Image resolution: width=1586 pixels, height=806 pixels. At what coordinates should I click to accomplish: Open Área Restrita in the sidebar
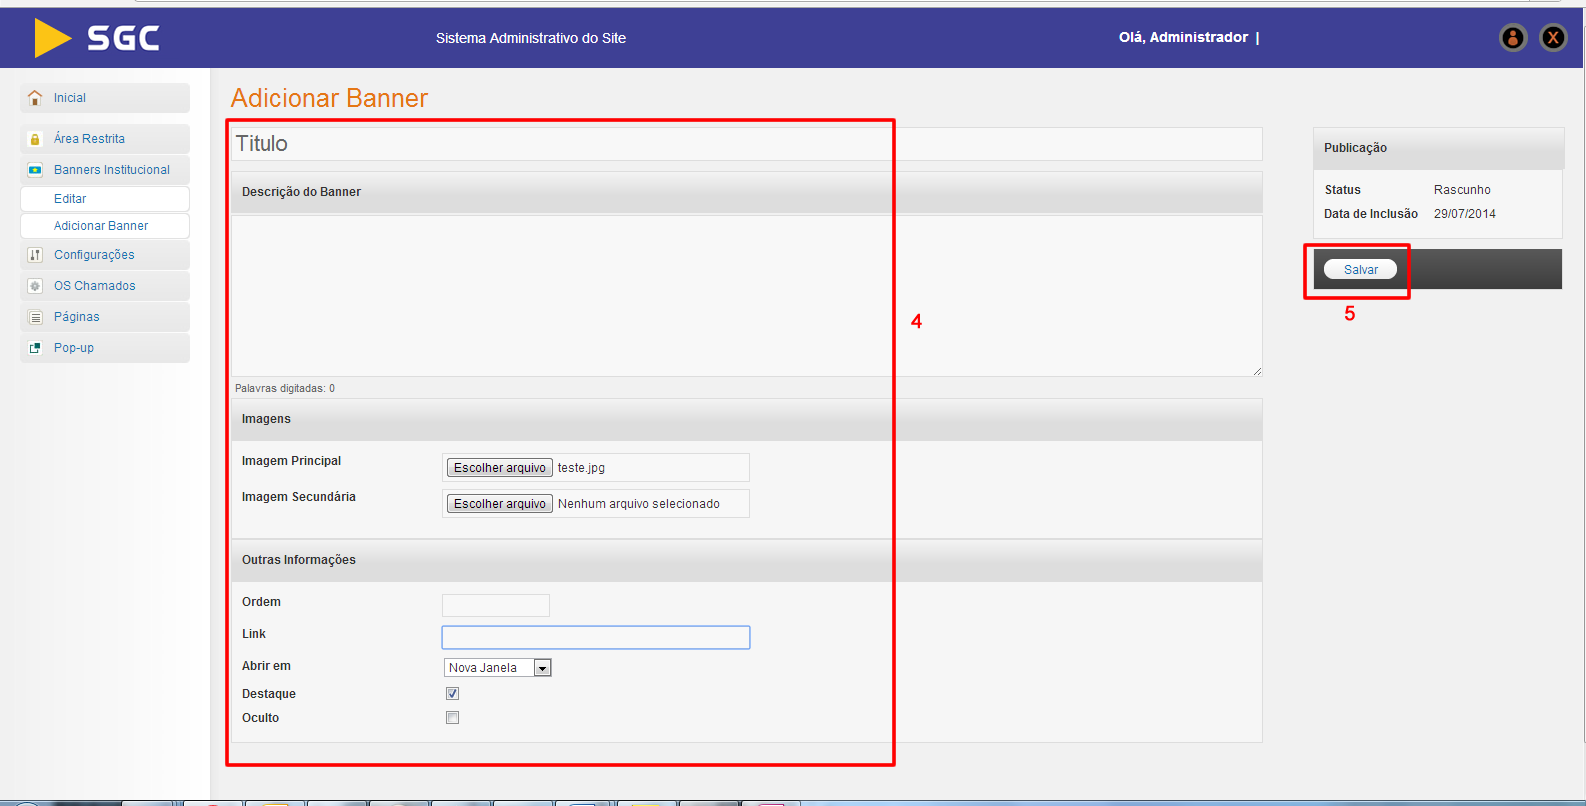(x=105, y=139)
